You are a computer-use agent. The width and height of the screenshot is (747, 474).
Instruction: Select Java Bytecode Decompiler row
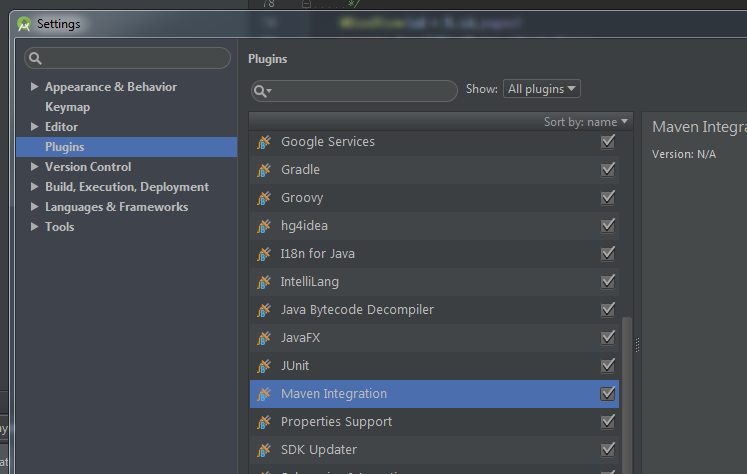click(x=434, y=310)
